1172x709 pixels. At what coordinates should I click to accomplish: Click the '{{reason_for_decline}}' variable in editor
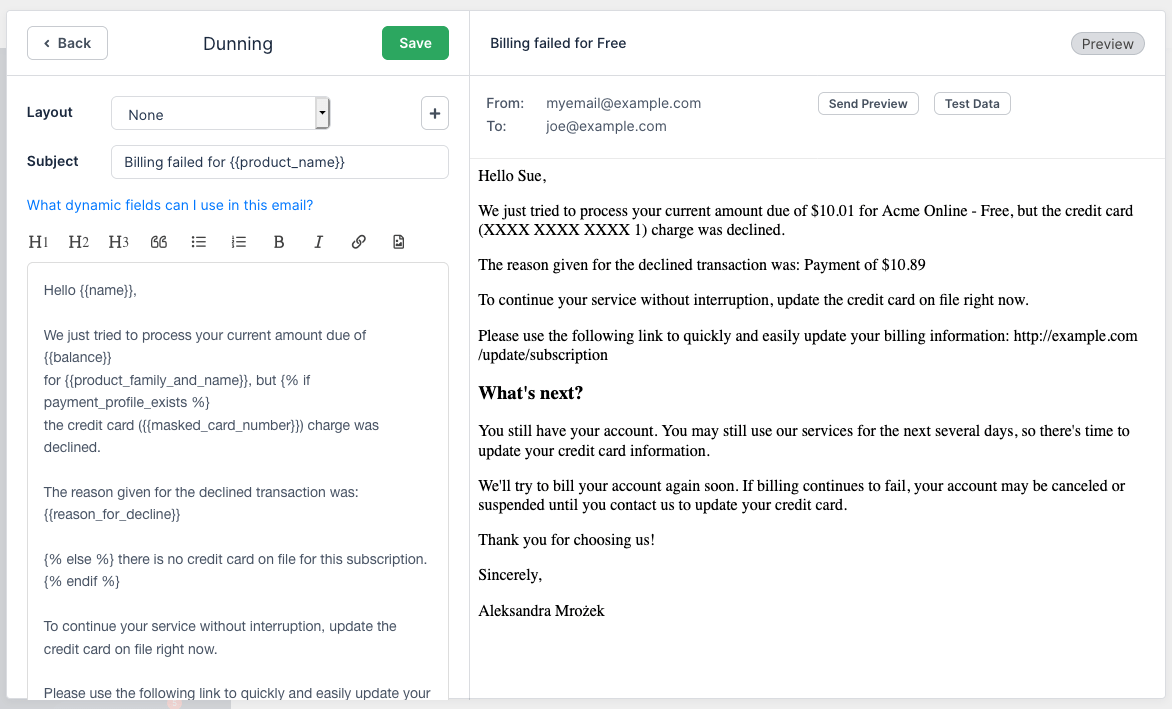[112, 515]
